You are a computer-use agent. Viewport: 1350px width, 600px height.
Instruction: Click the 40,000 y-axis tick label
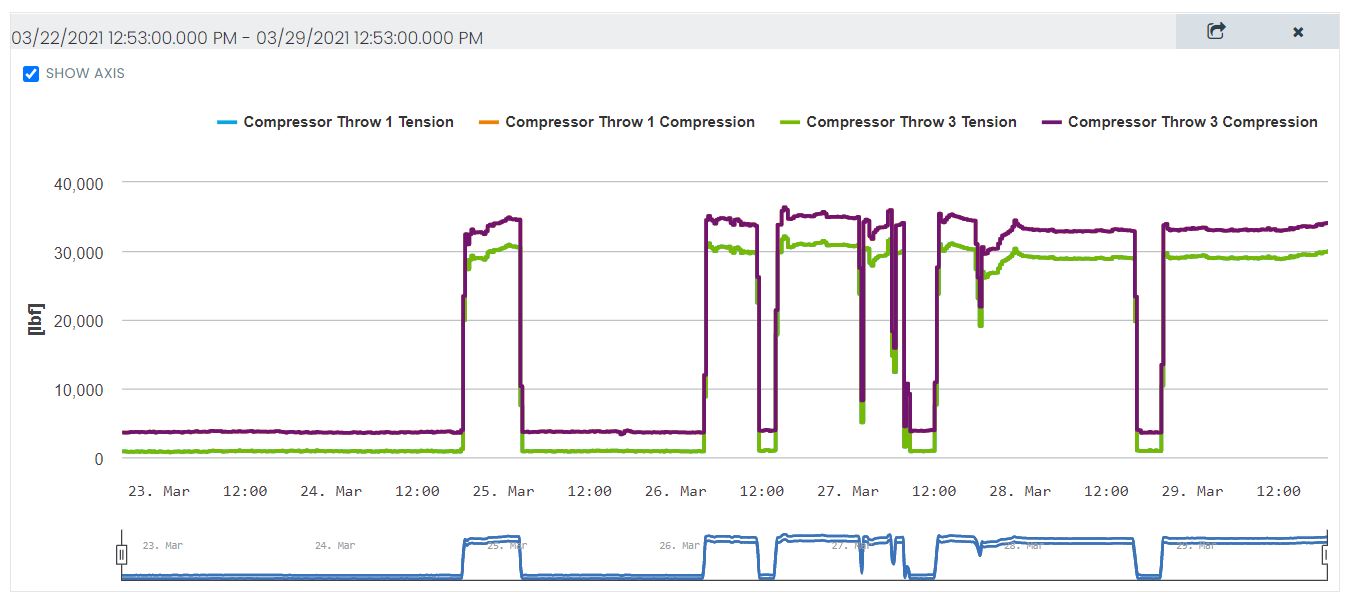click(x=77, y=183)
